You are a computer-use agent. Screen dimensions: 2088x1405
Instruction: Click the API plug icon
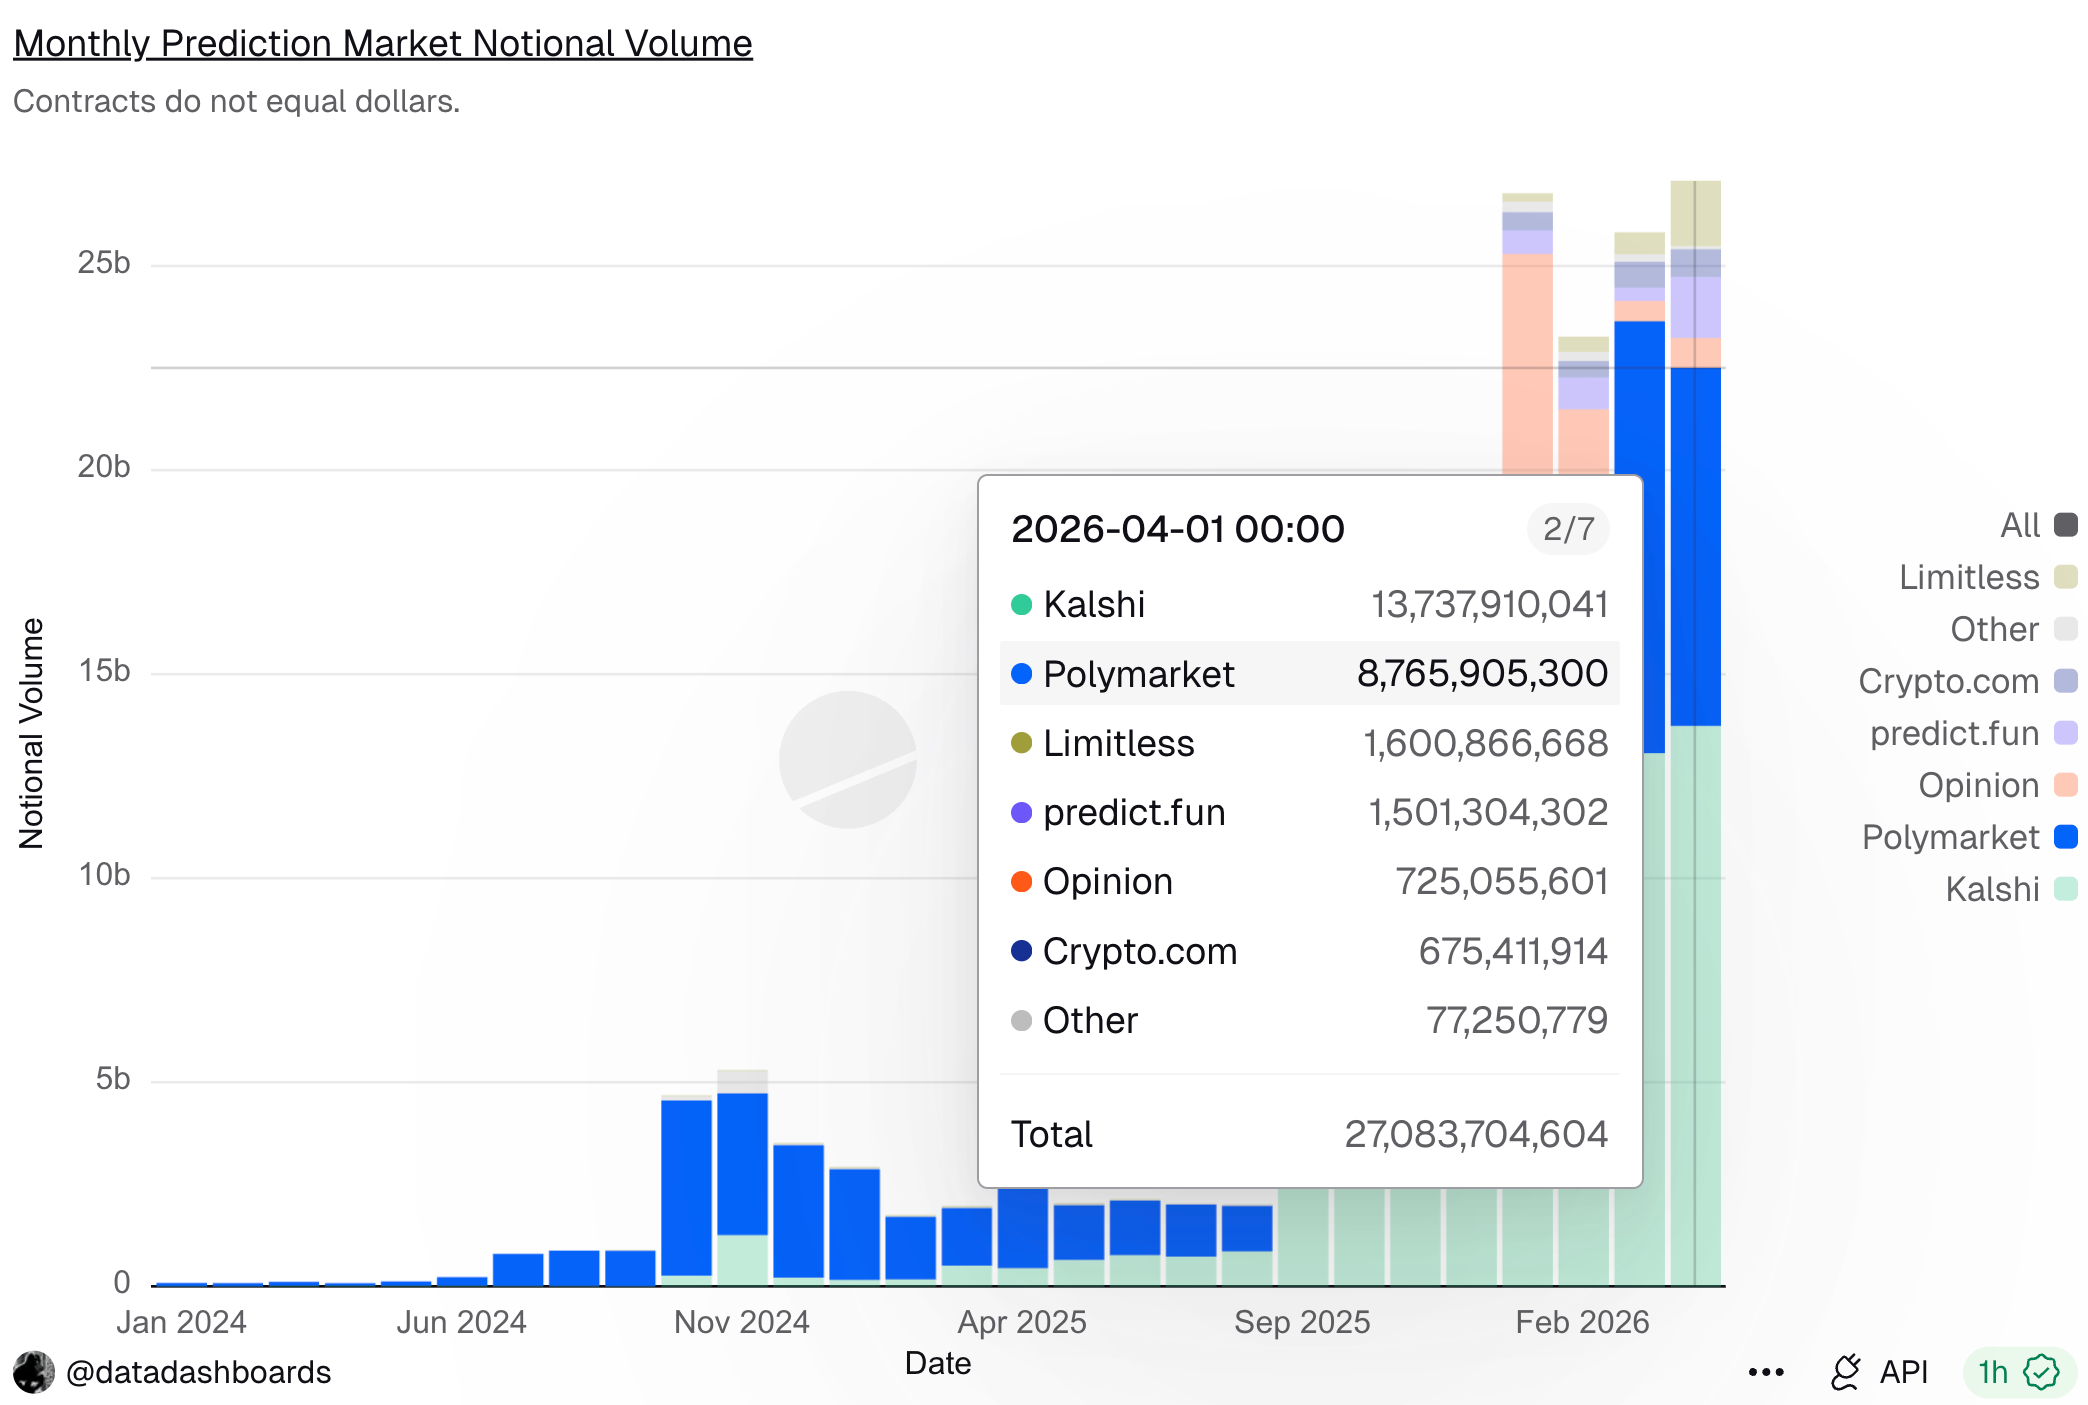point(1845,1372)
